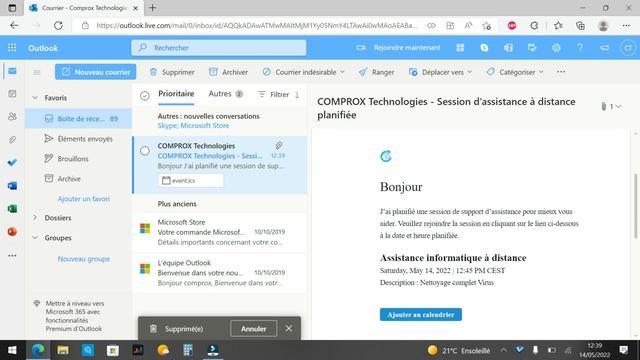Viewport: 640px width, 360px height.
Task: Click the Nouveau groupe link
Action: click(x=83, y=259)
